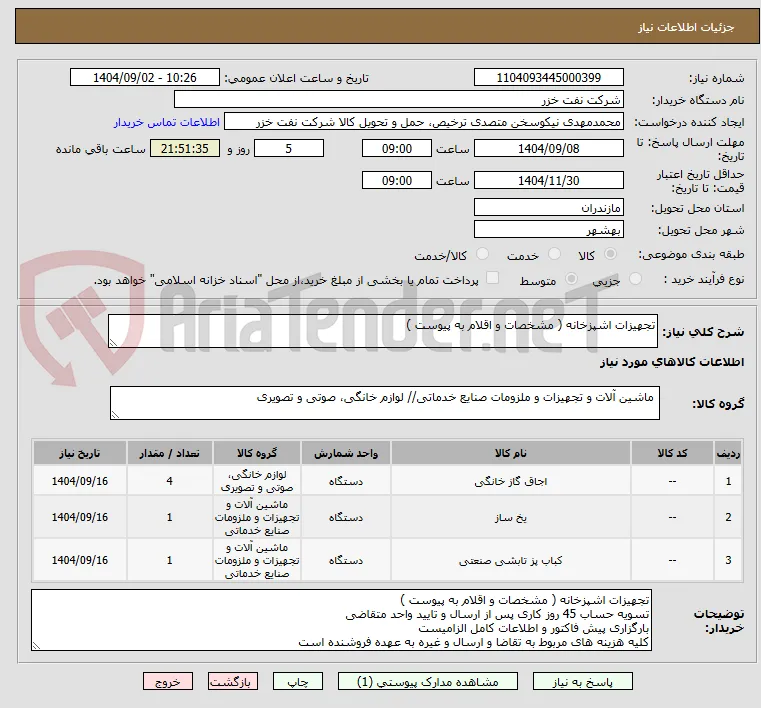Screen dimensions: 761x708
Task: Click the response deadline date 1404/09/08
Action: [548, 148]
